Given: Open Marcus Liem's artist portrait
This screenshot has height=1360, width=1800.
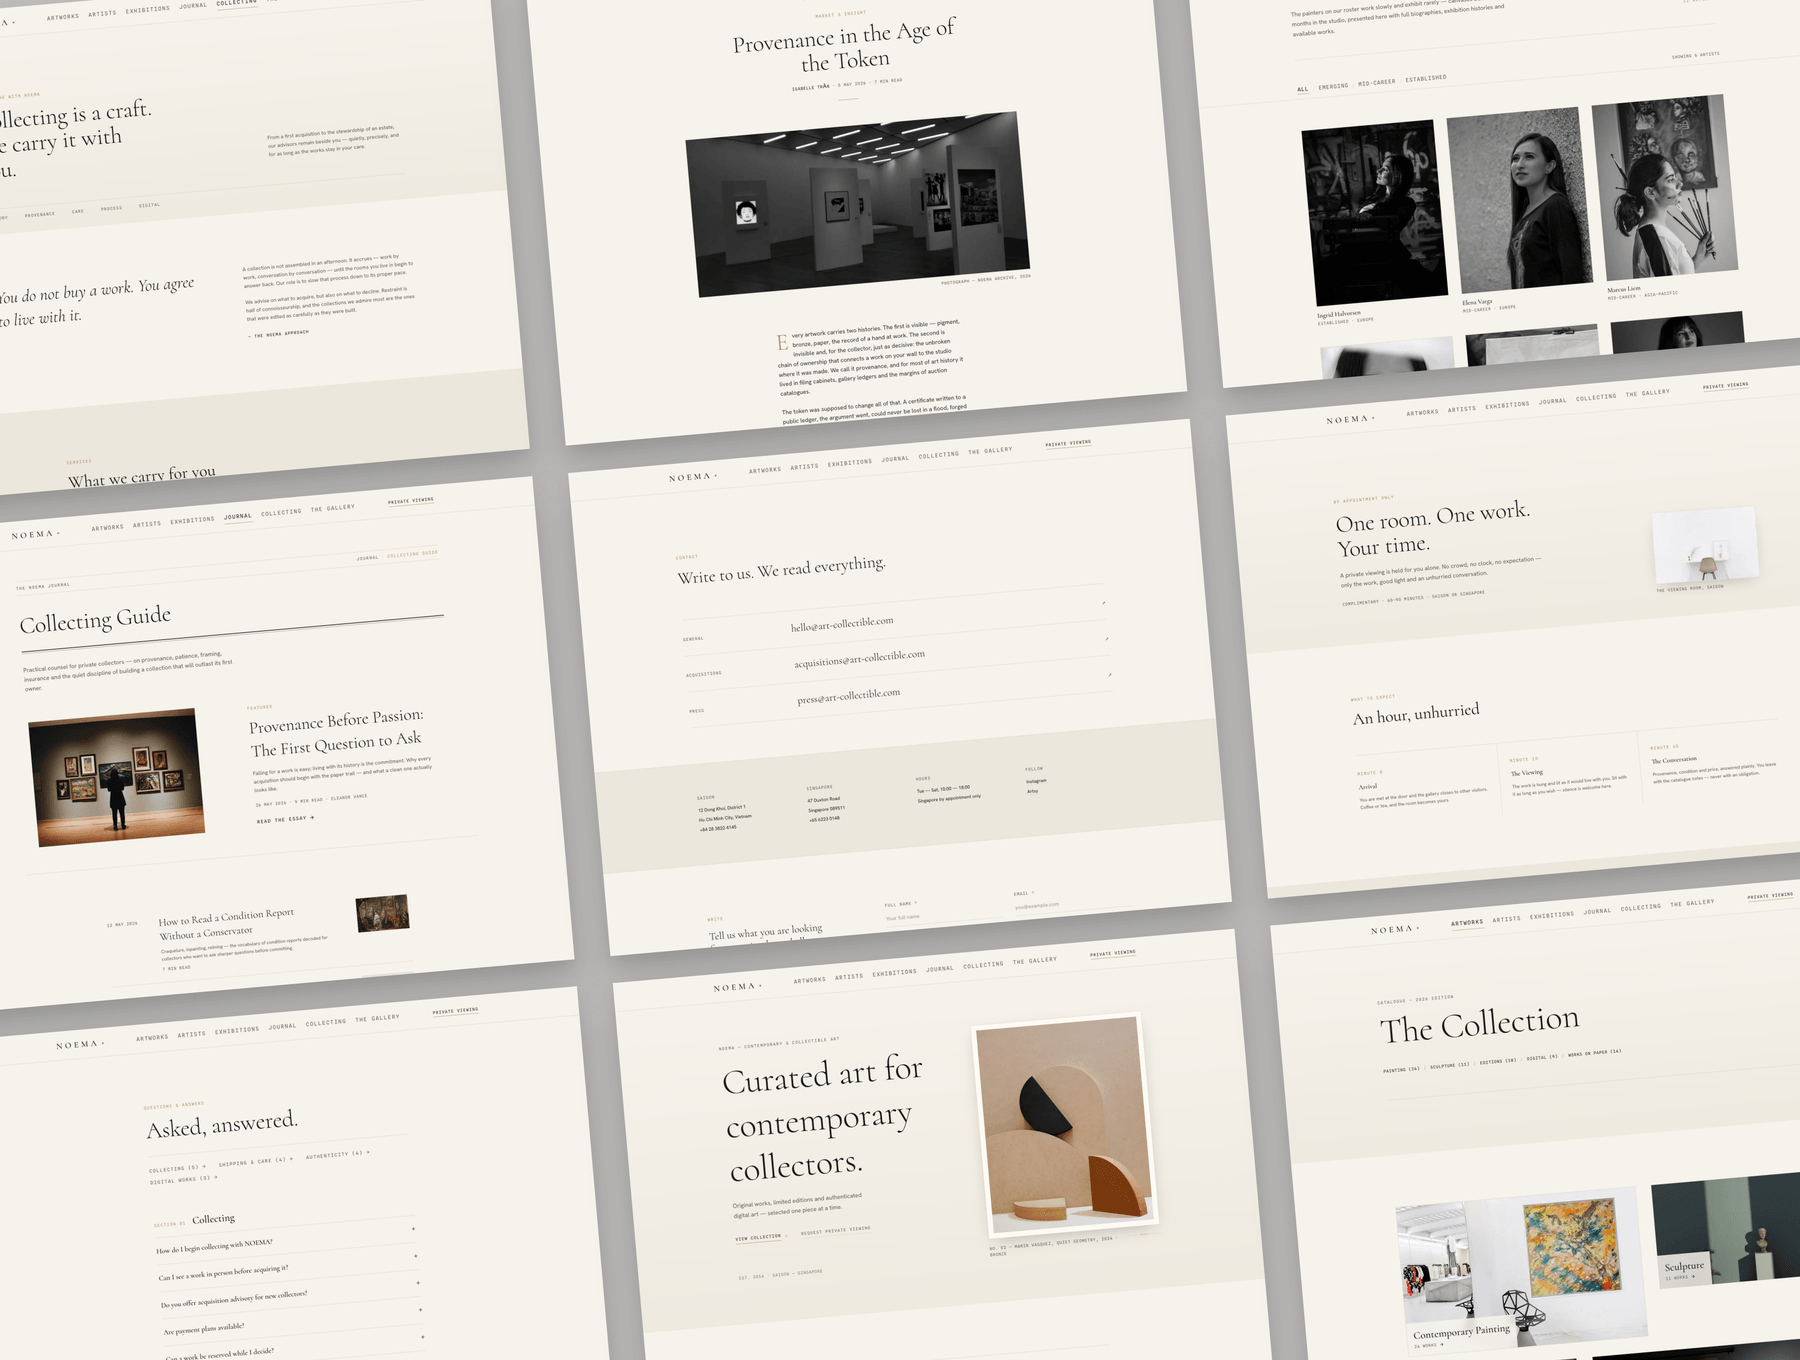Looking at the screenshot, I should tap(1665, 187).
